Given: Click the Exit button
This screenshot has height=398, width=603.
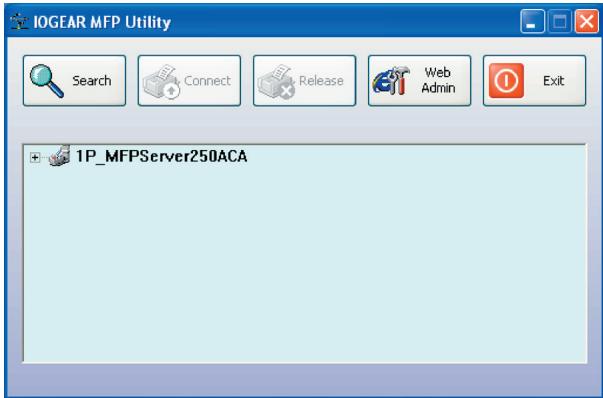Looking at the screenshot, I should click(x=534, y=80).
